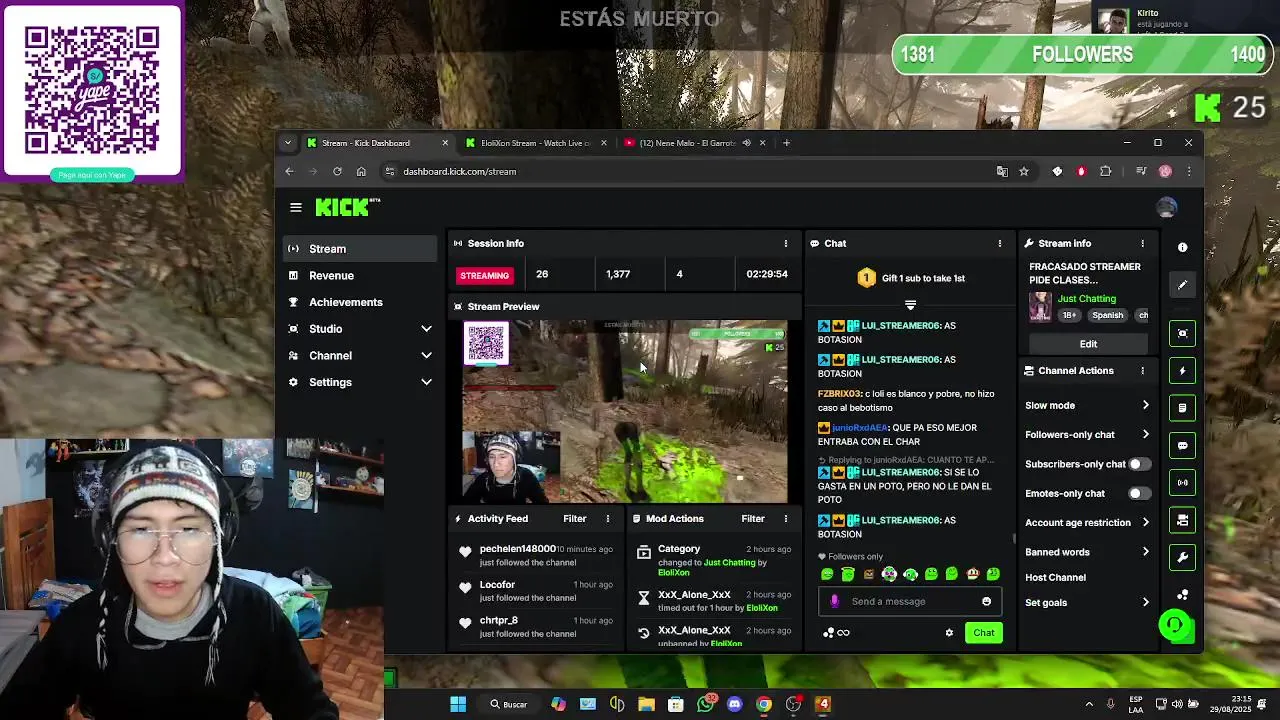The image size is (1280, 720).
Task: Click the translate page icon in address bar
Action: point(1002,171)
